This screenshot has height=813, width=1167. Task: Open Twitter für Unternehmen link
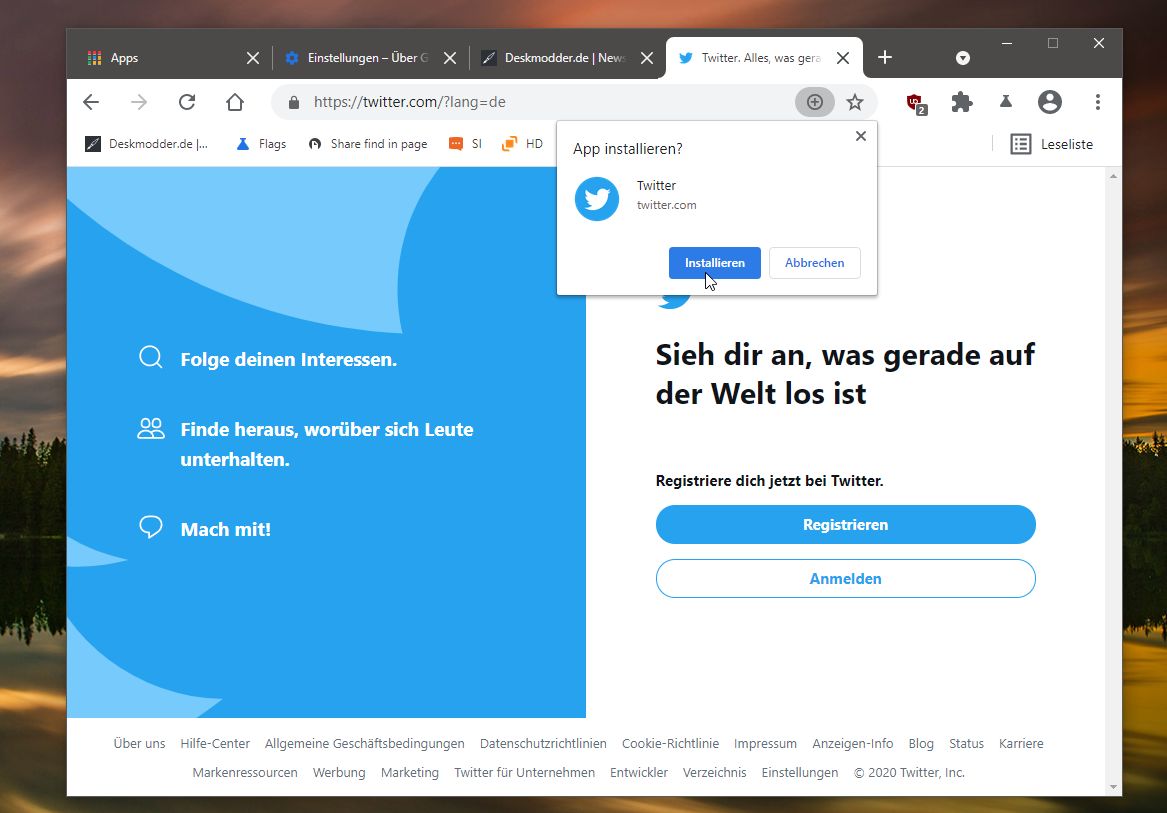(525, 773)
